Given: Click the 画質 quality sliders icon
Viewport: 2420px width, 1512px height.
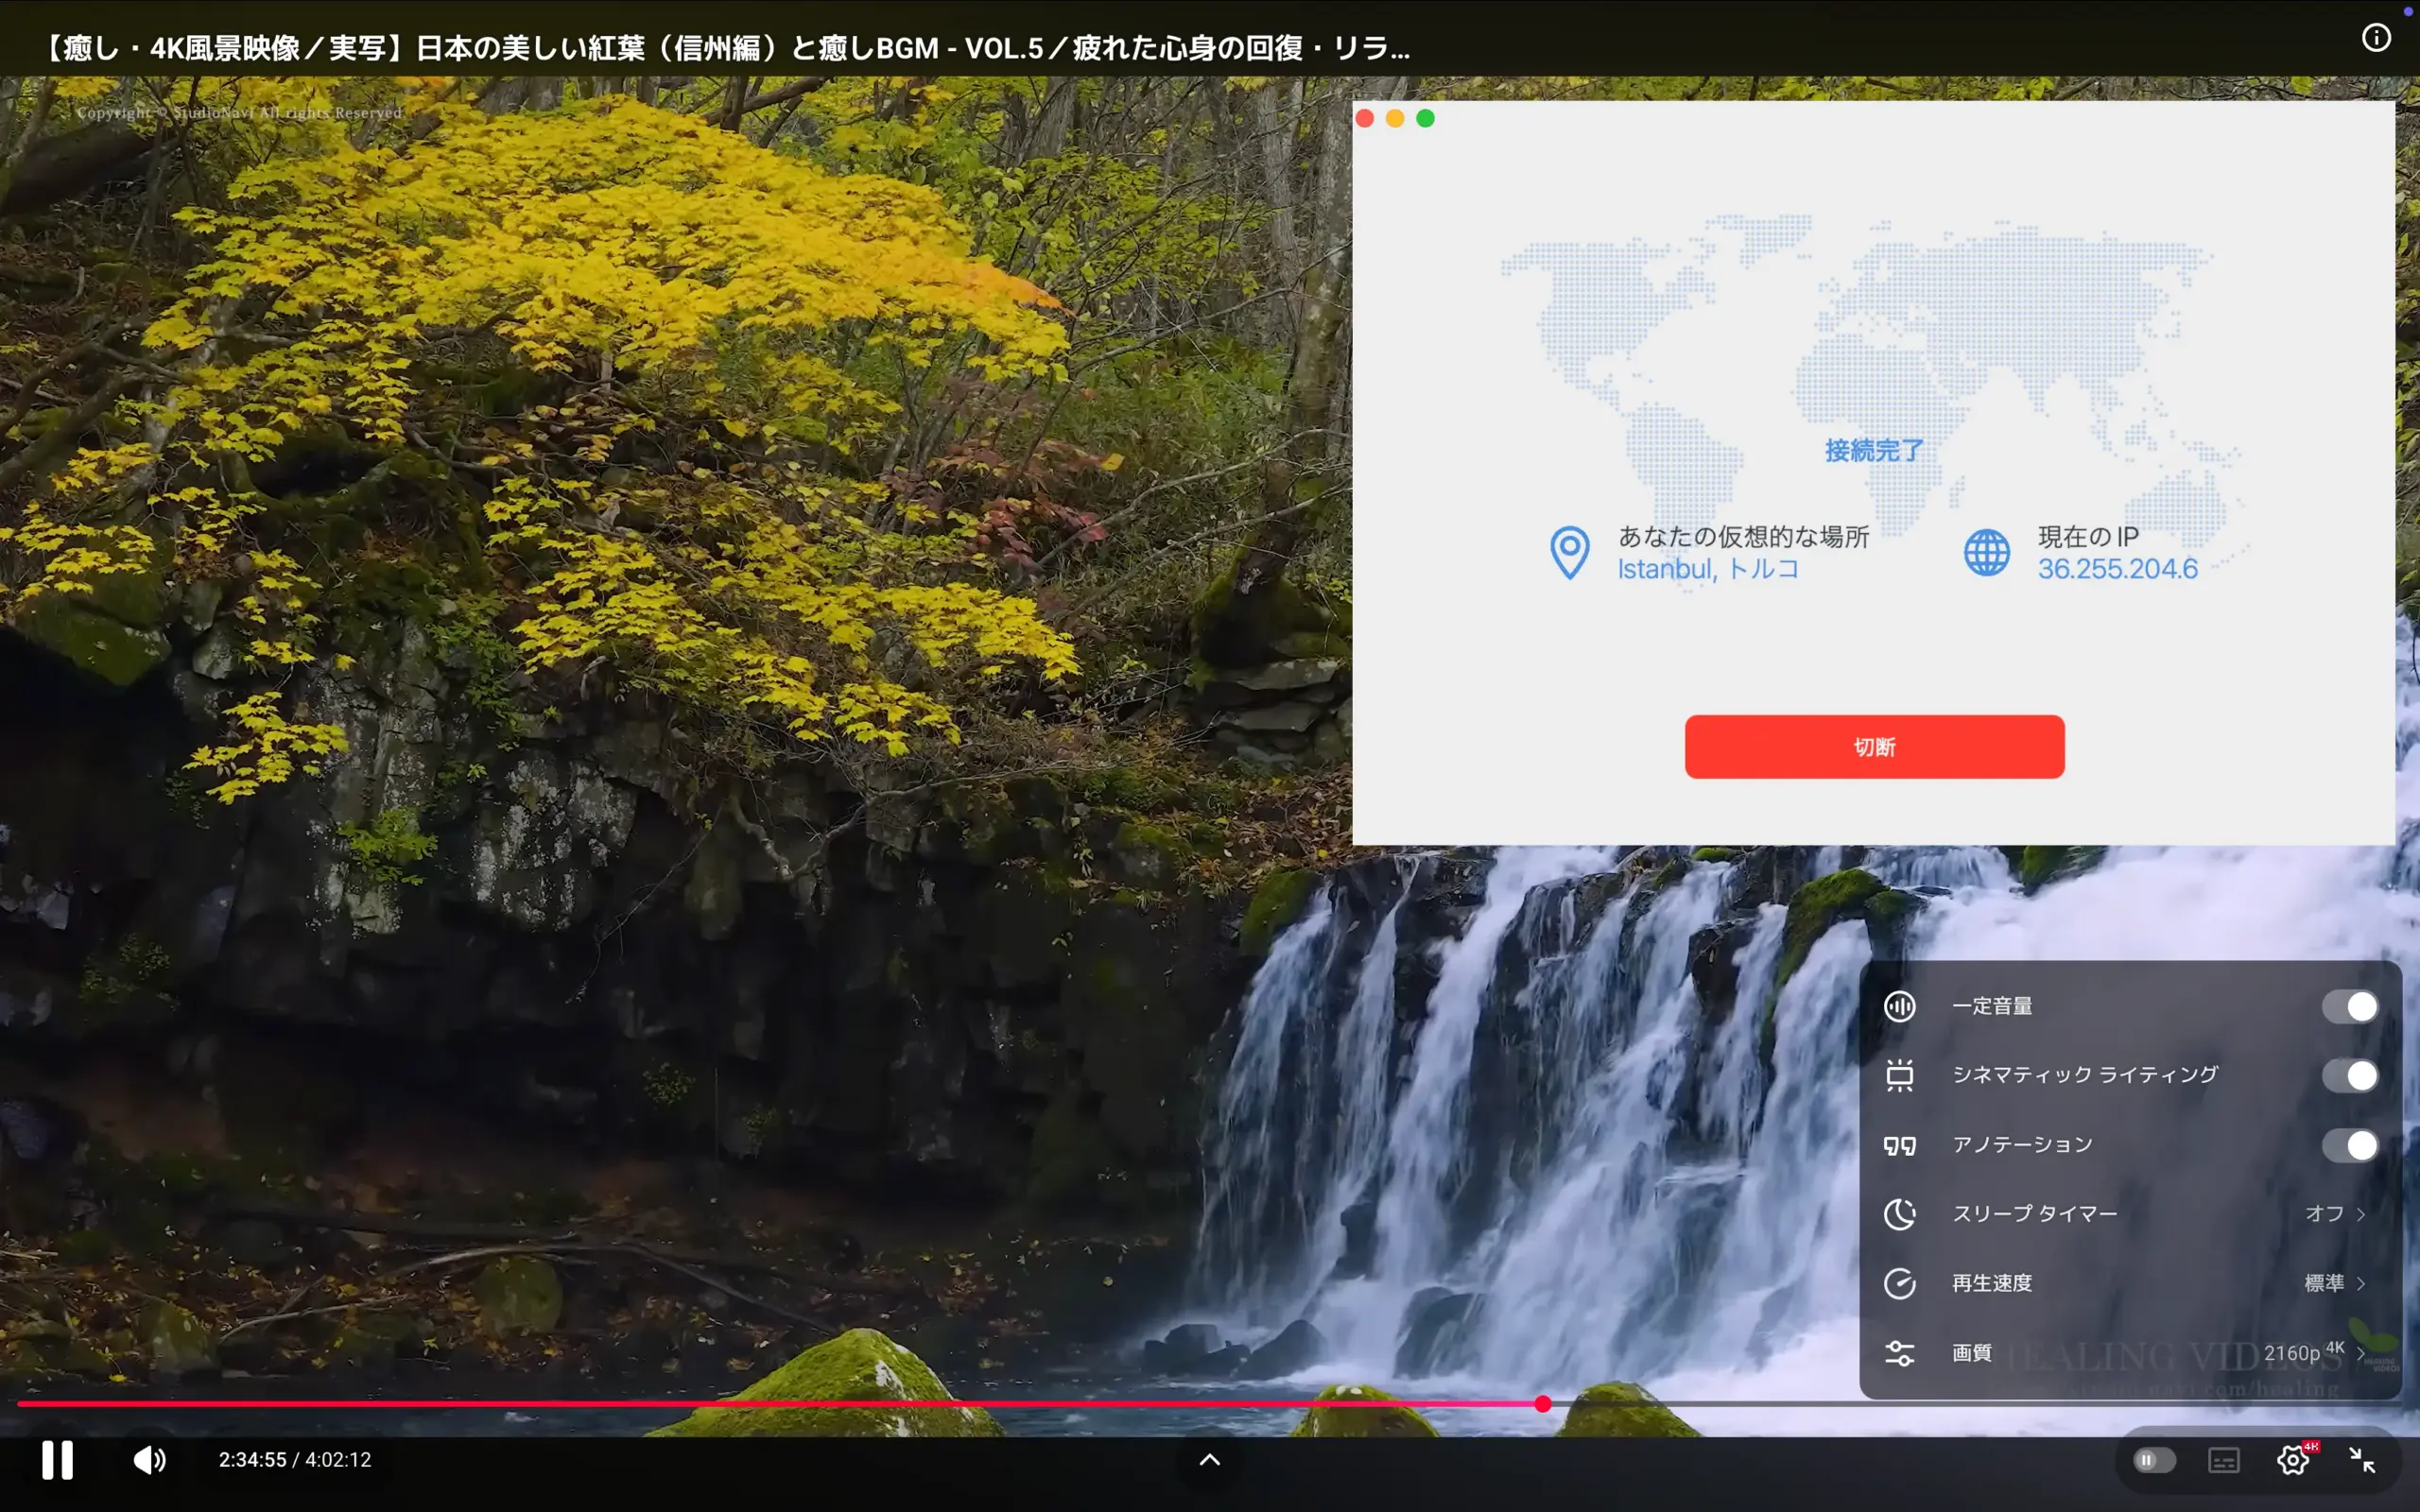Looking at the screenshot, I should tap(1899, 1353).
